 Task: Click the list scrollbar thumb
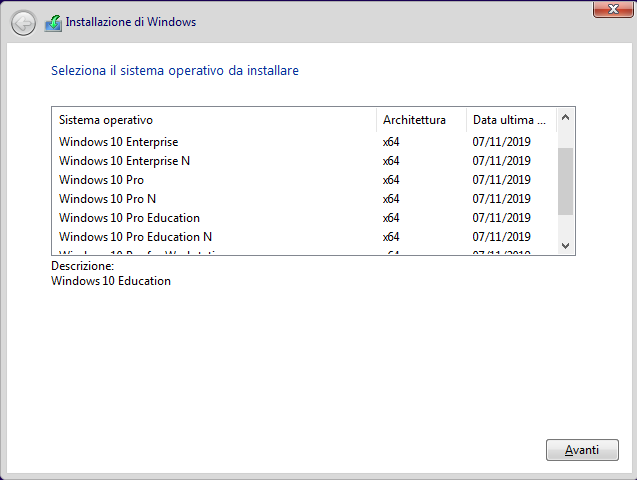(565, 181)
